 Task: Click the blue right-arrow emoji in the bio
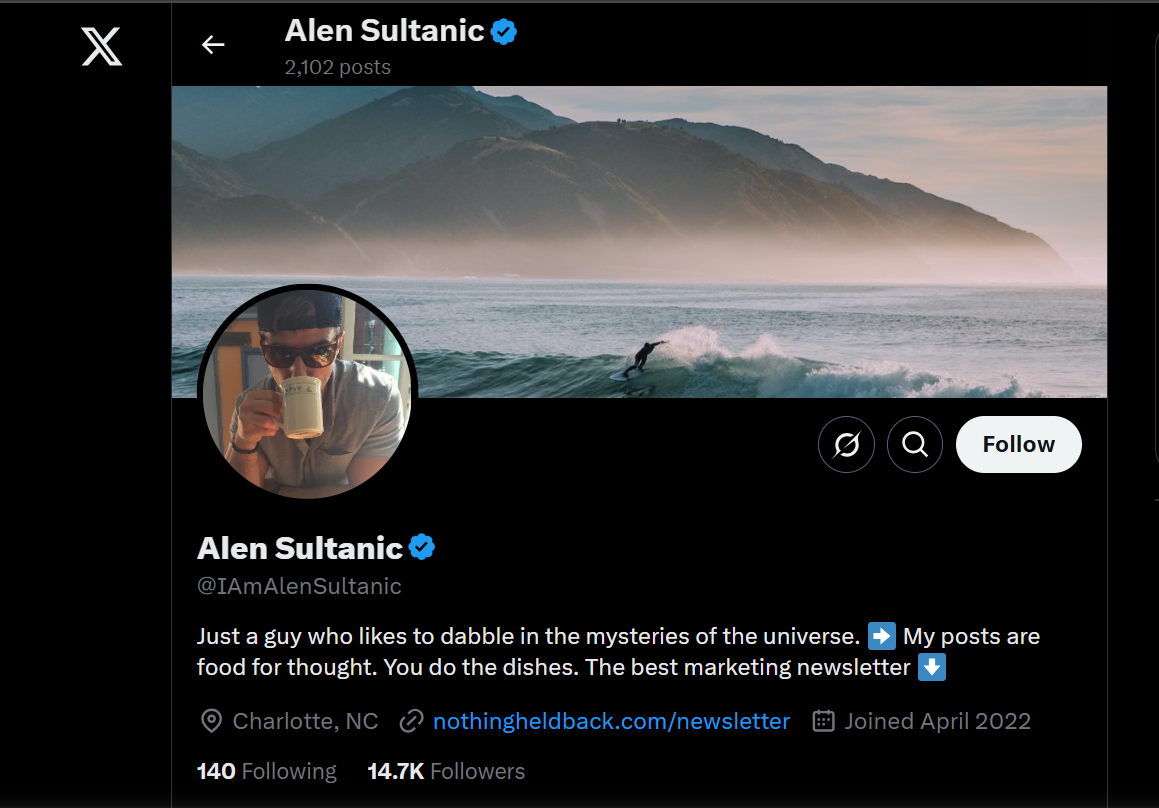coord(879,635)
